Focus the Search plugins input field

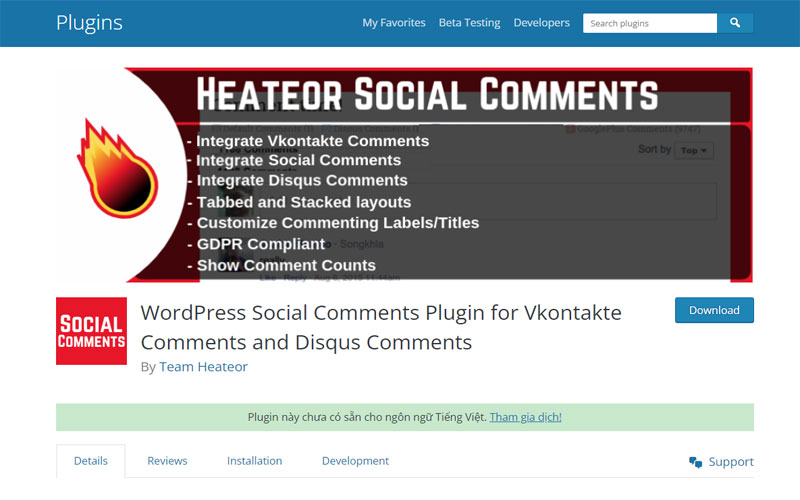(x=650, y=23)
